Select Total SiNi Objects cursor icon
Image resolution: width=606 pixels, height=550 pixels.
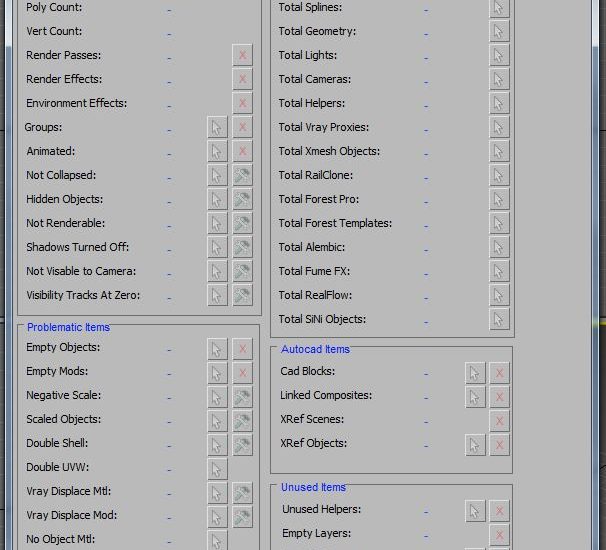tap(499, 320)
